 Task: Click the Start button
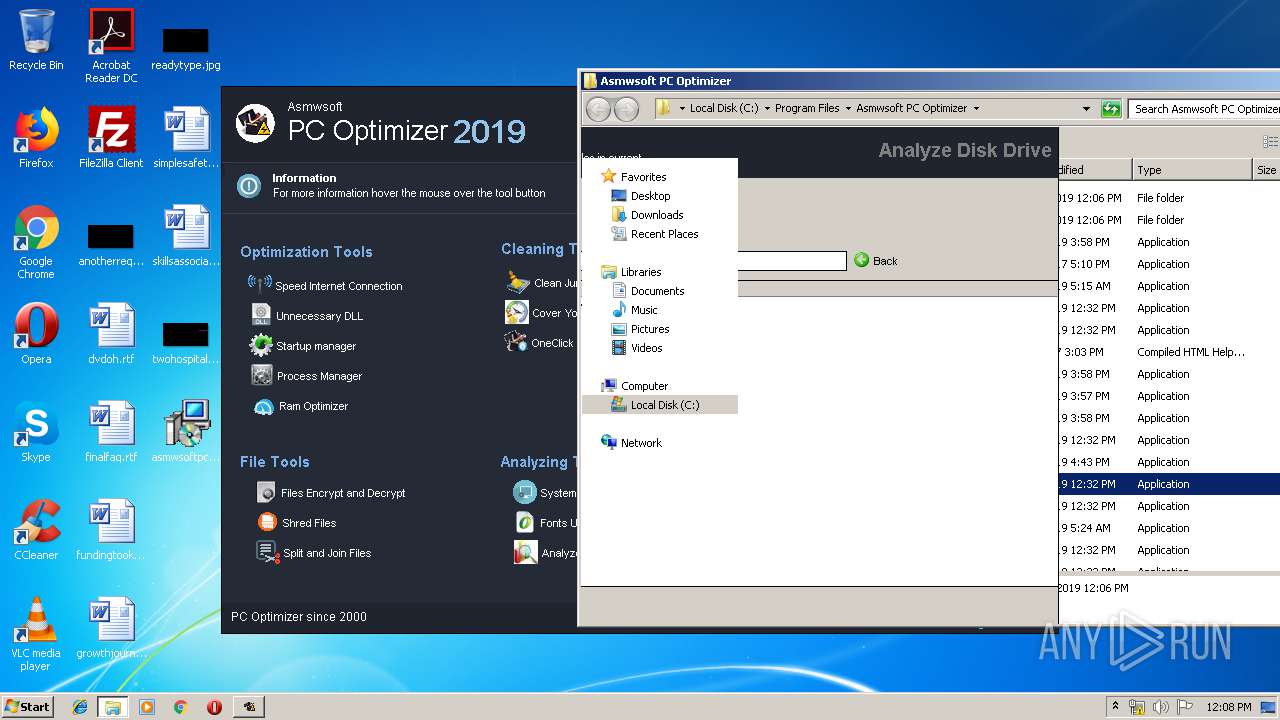(x=27, y=706)
